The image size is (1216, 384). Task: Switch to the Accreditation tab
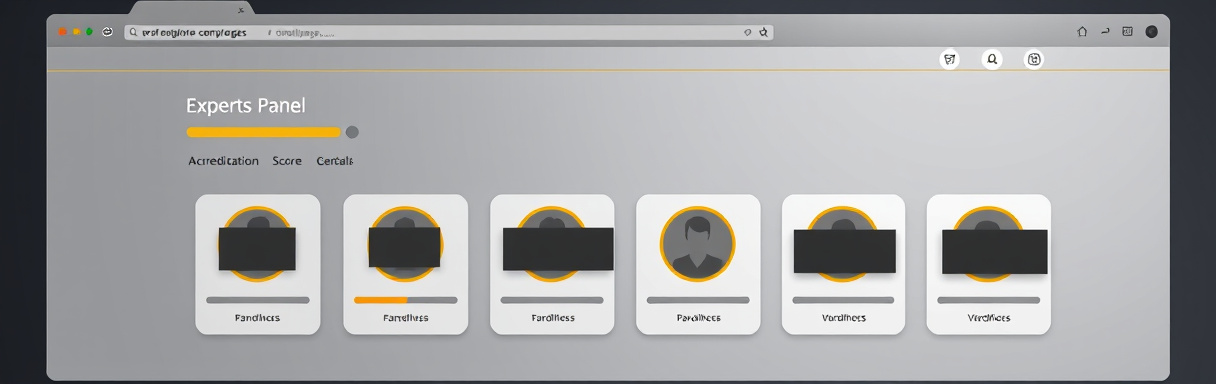pos(223,161)
